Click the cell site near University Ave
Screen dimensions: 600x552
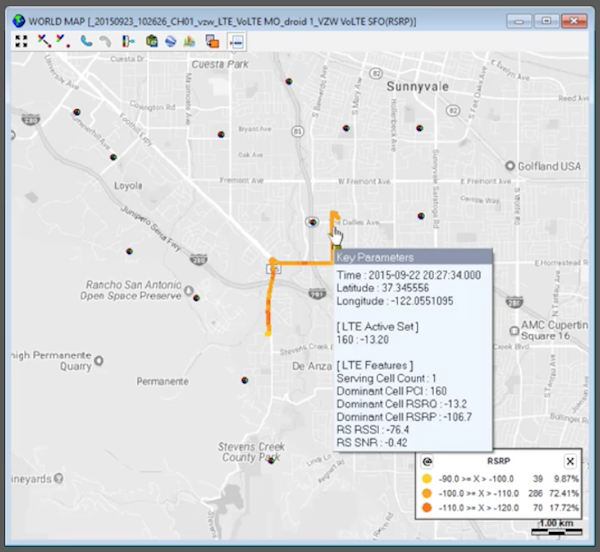point(77,112)
